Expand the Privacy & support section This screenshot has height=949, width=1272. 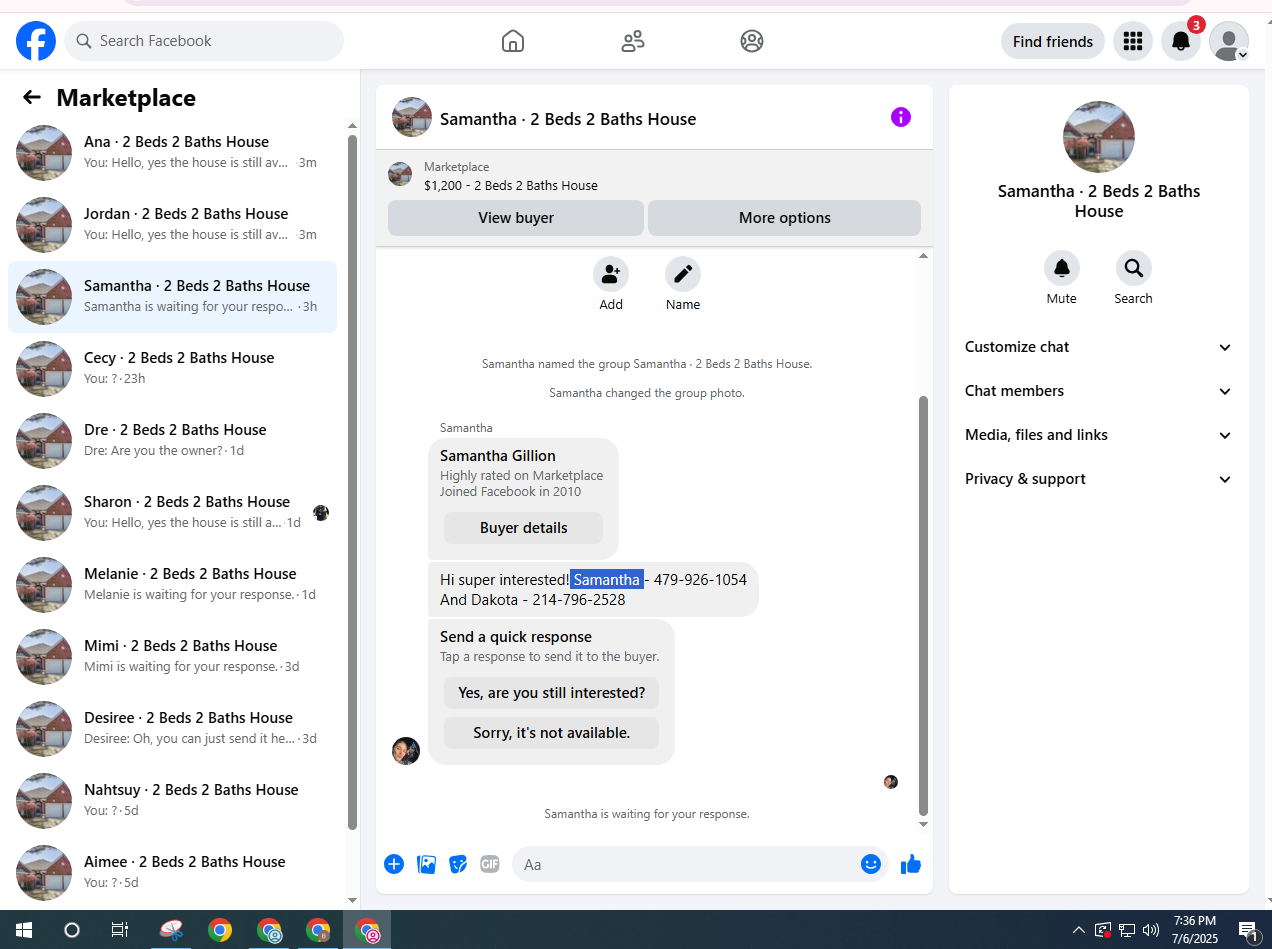pos(1099,479)
